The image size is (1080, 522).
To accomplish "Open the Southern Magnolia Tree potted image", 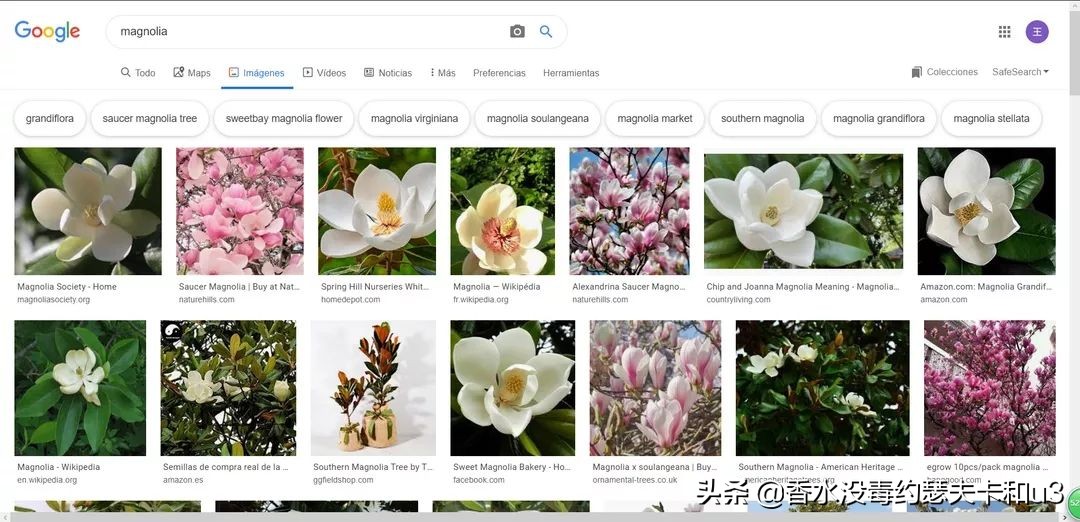I will [373, 388].
